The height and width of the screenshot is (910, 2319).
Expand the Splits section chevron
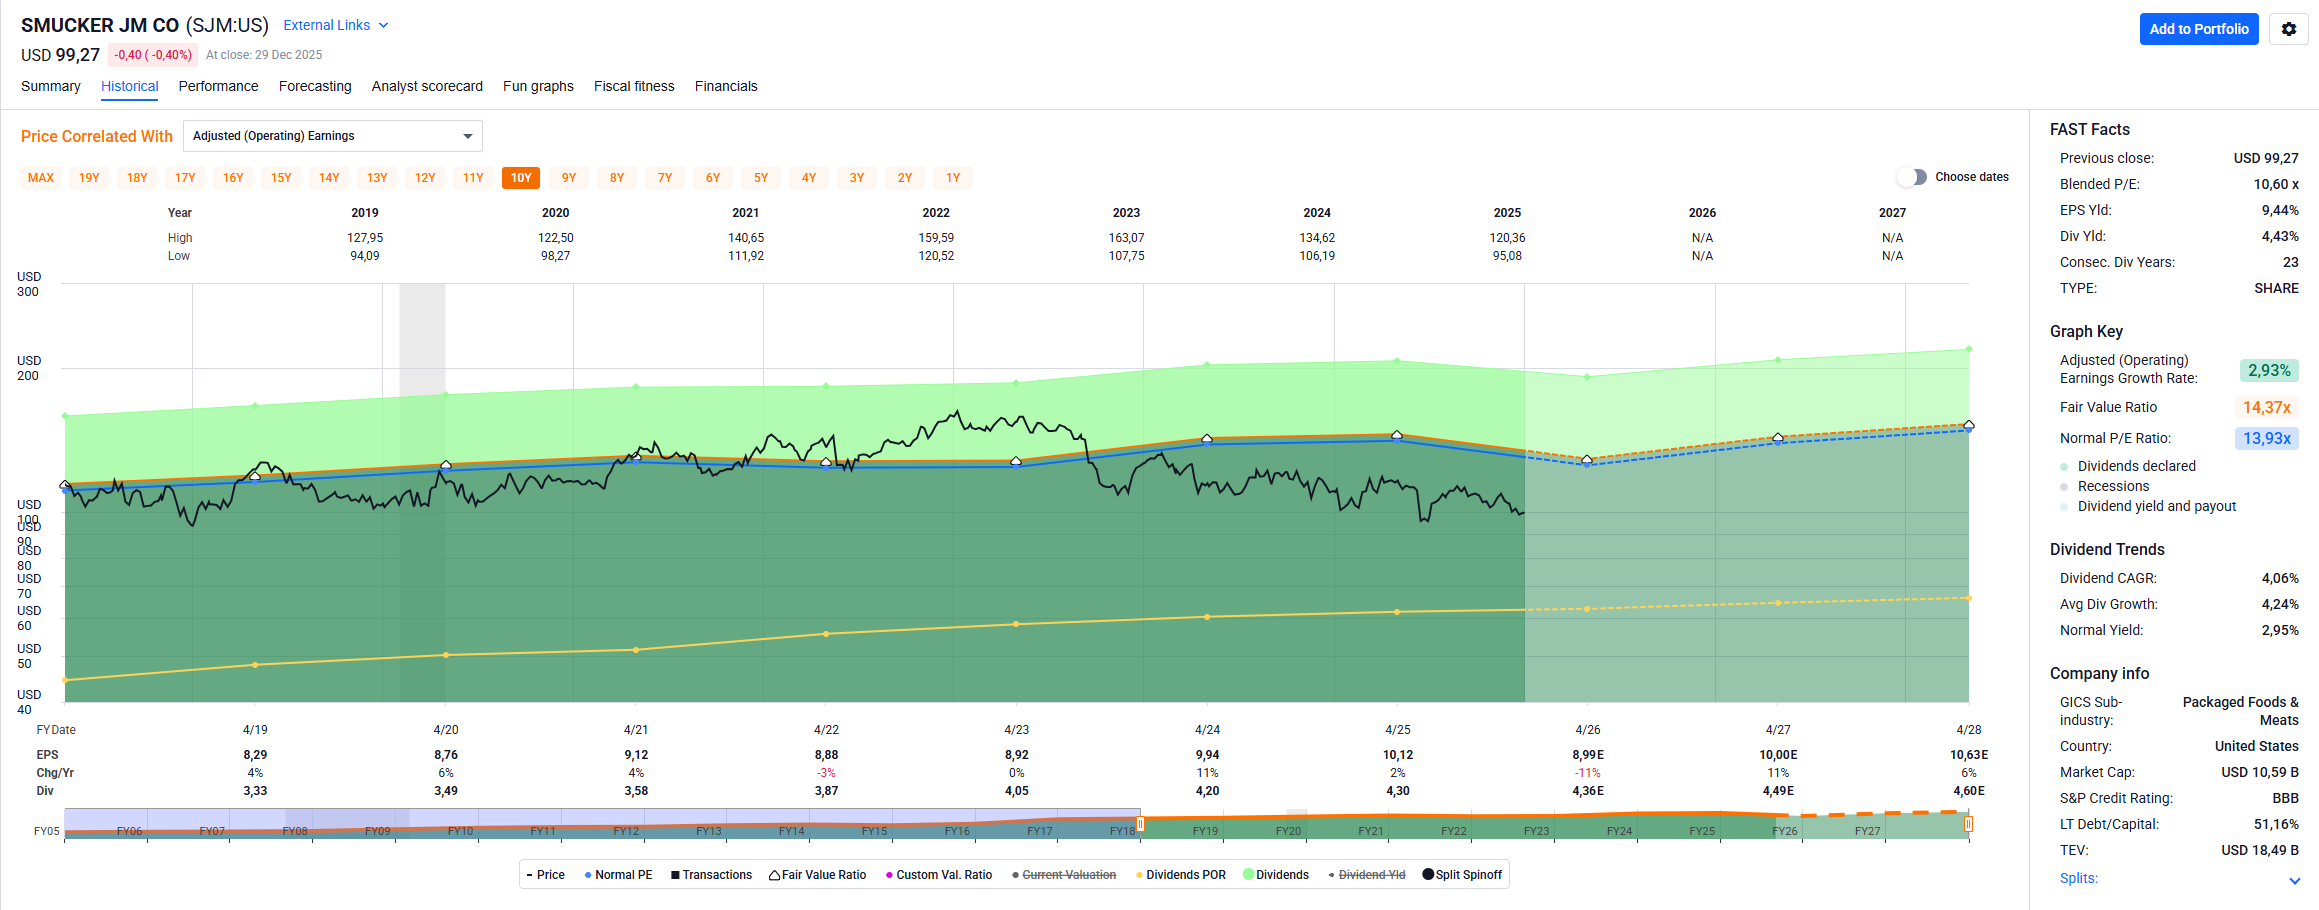click(x=2294, y=880)
